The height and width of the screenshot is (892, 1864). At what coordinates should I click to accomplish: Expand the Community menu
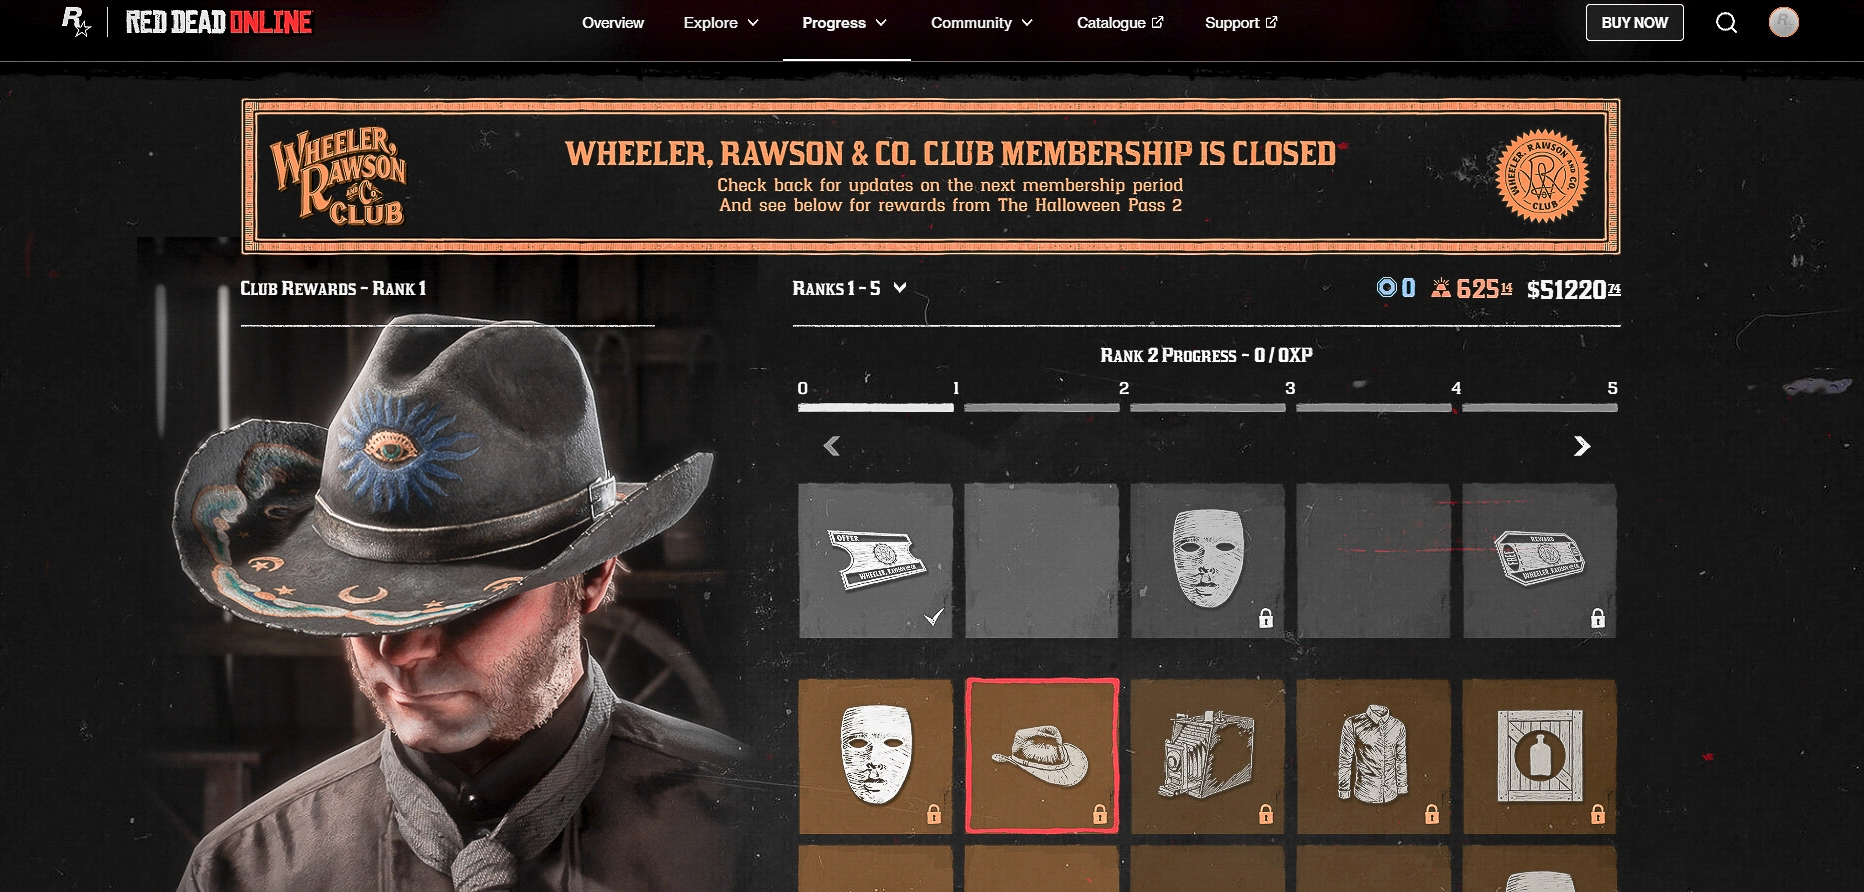(x=982, y=23)
